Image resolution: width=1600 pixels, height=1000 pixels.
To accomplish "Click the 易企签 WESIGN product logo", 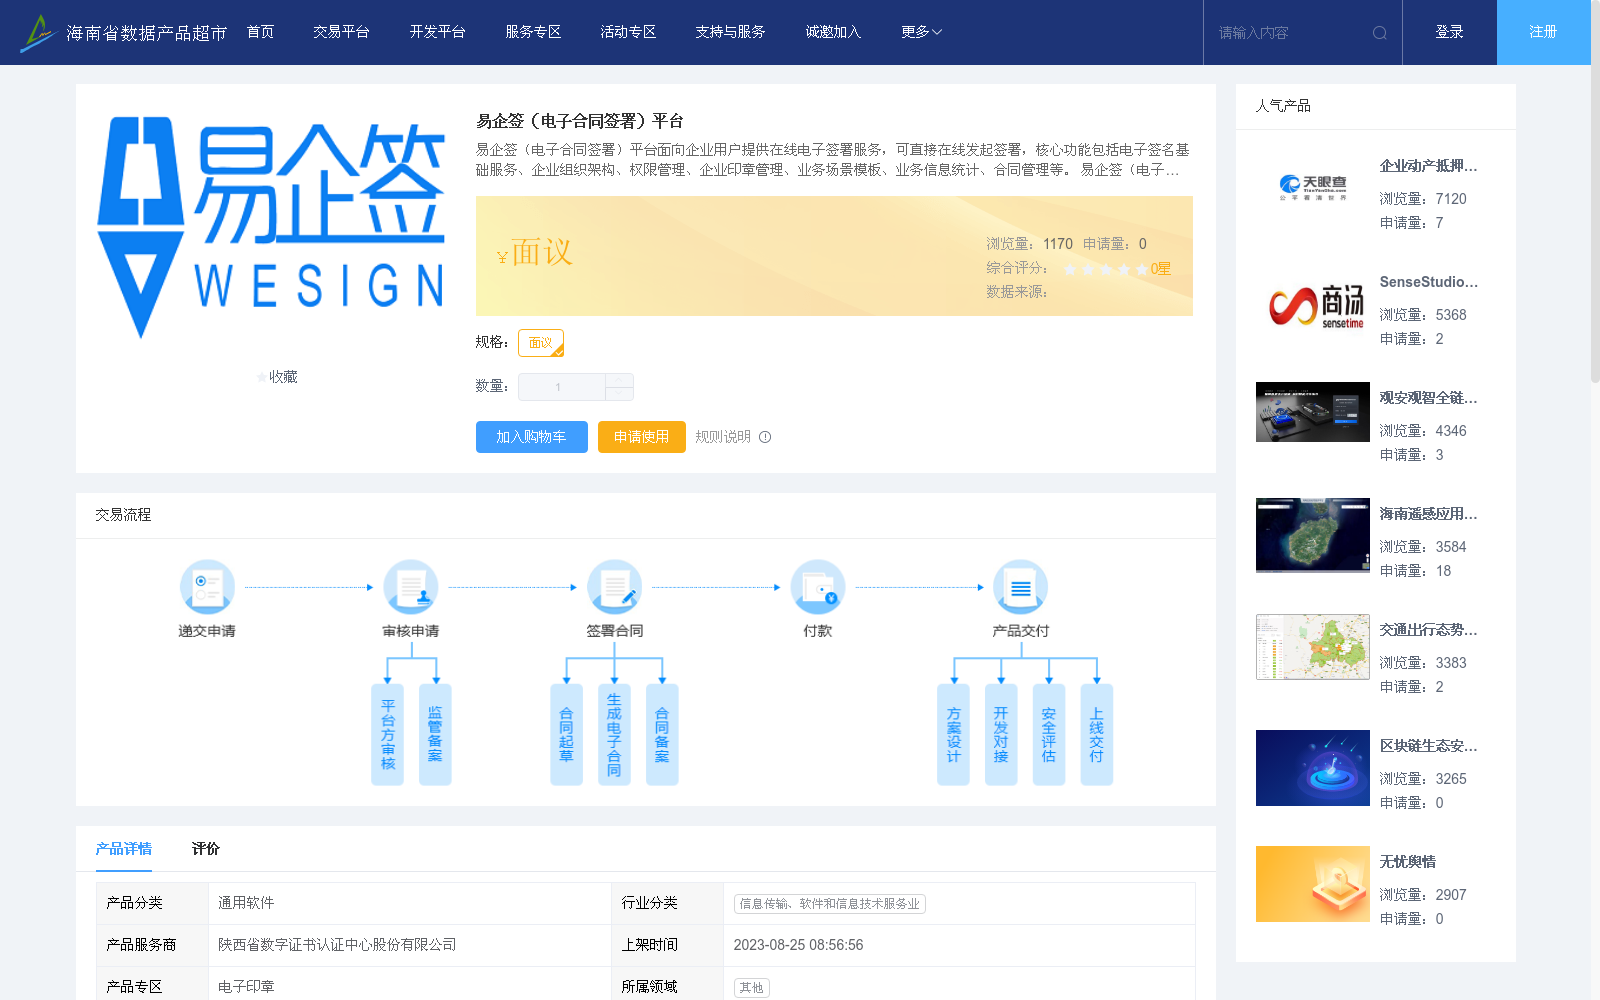I will click(272, 228).
